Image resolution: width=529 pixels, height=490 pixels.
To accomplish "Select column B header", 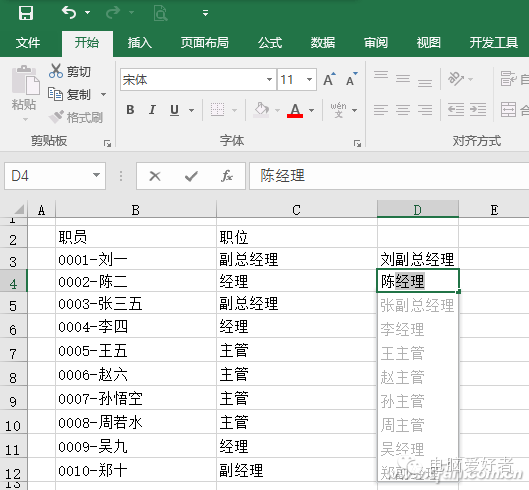I will [136, 210].
